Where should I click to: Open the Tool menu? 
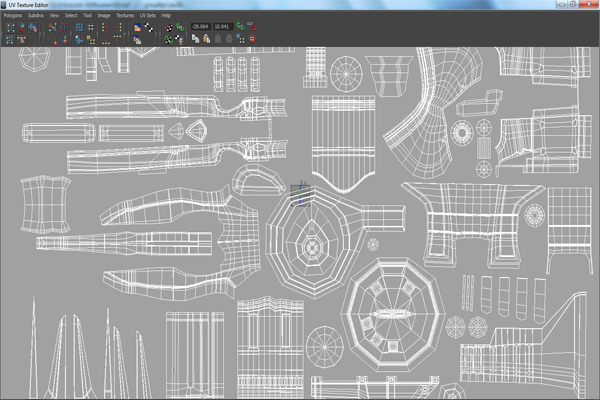pyautogui.click(x=88, y=15)
